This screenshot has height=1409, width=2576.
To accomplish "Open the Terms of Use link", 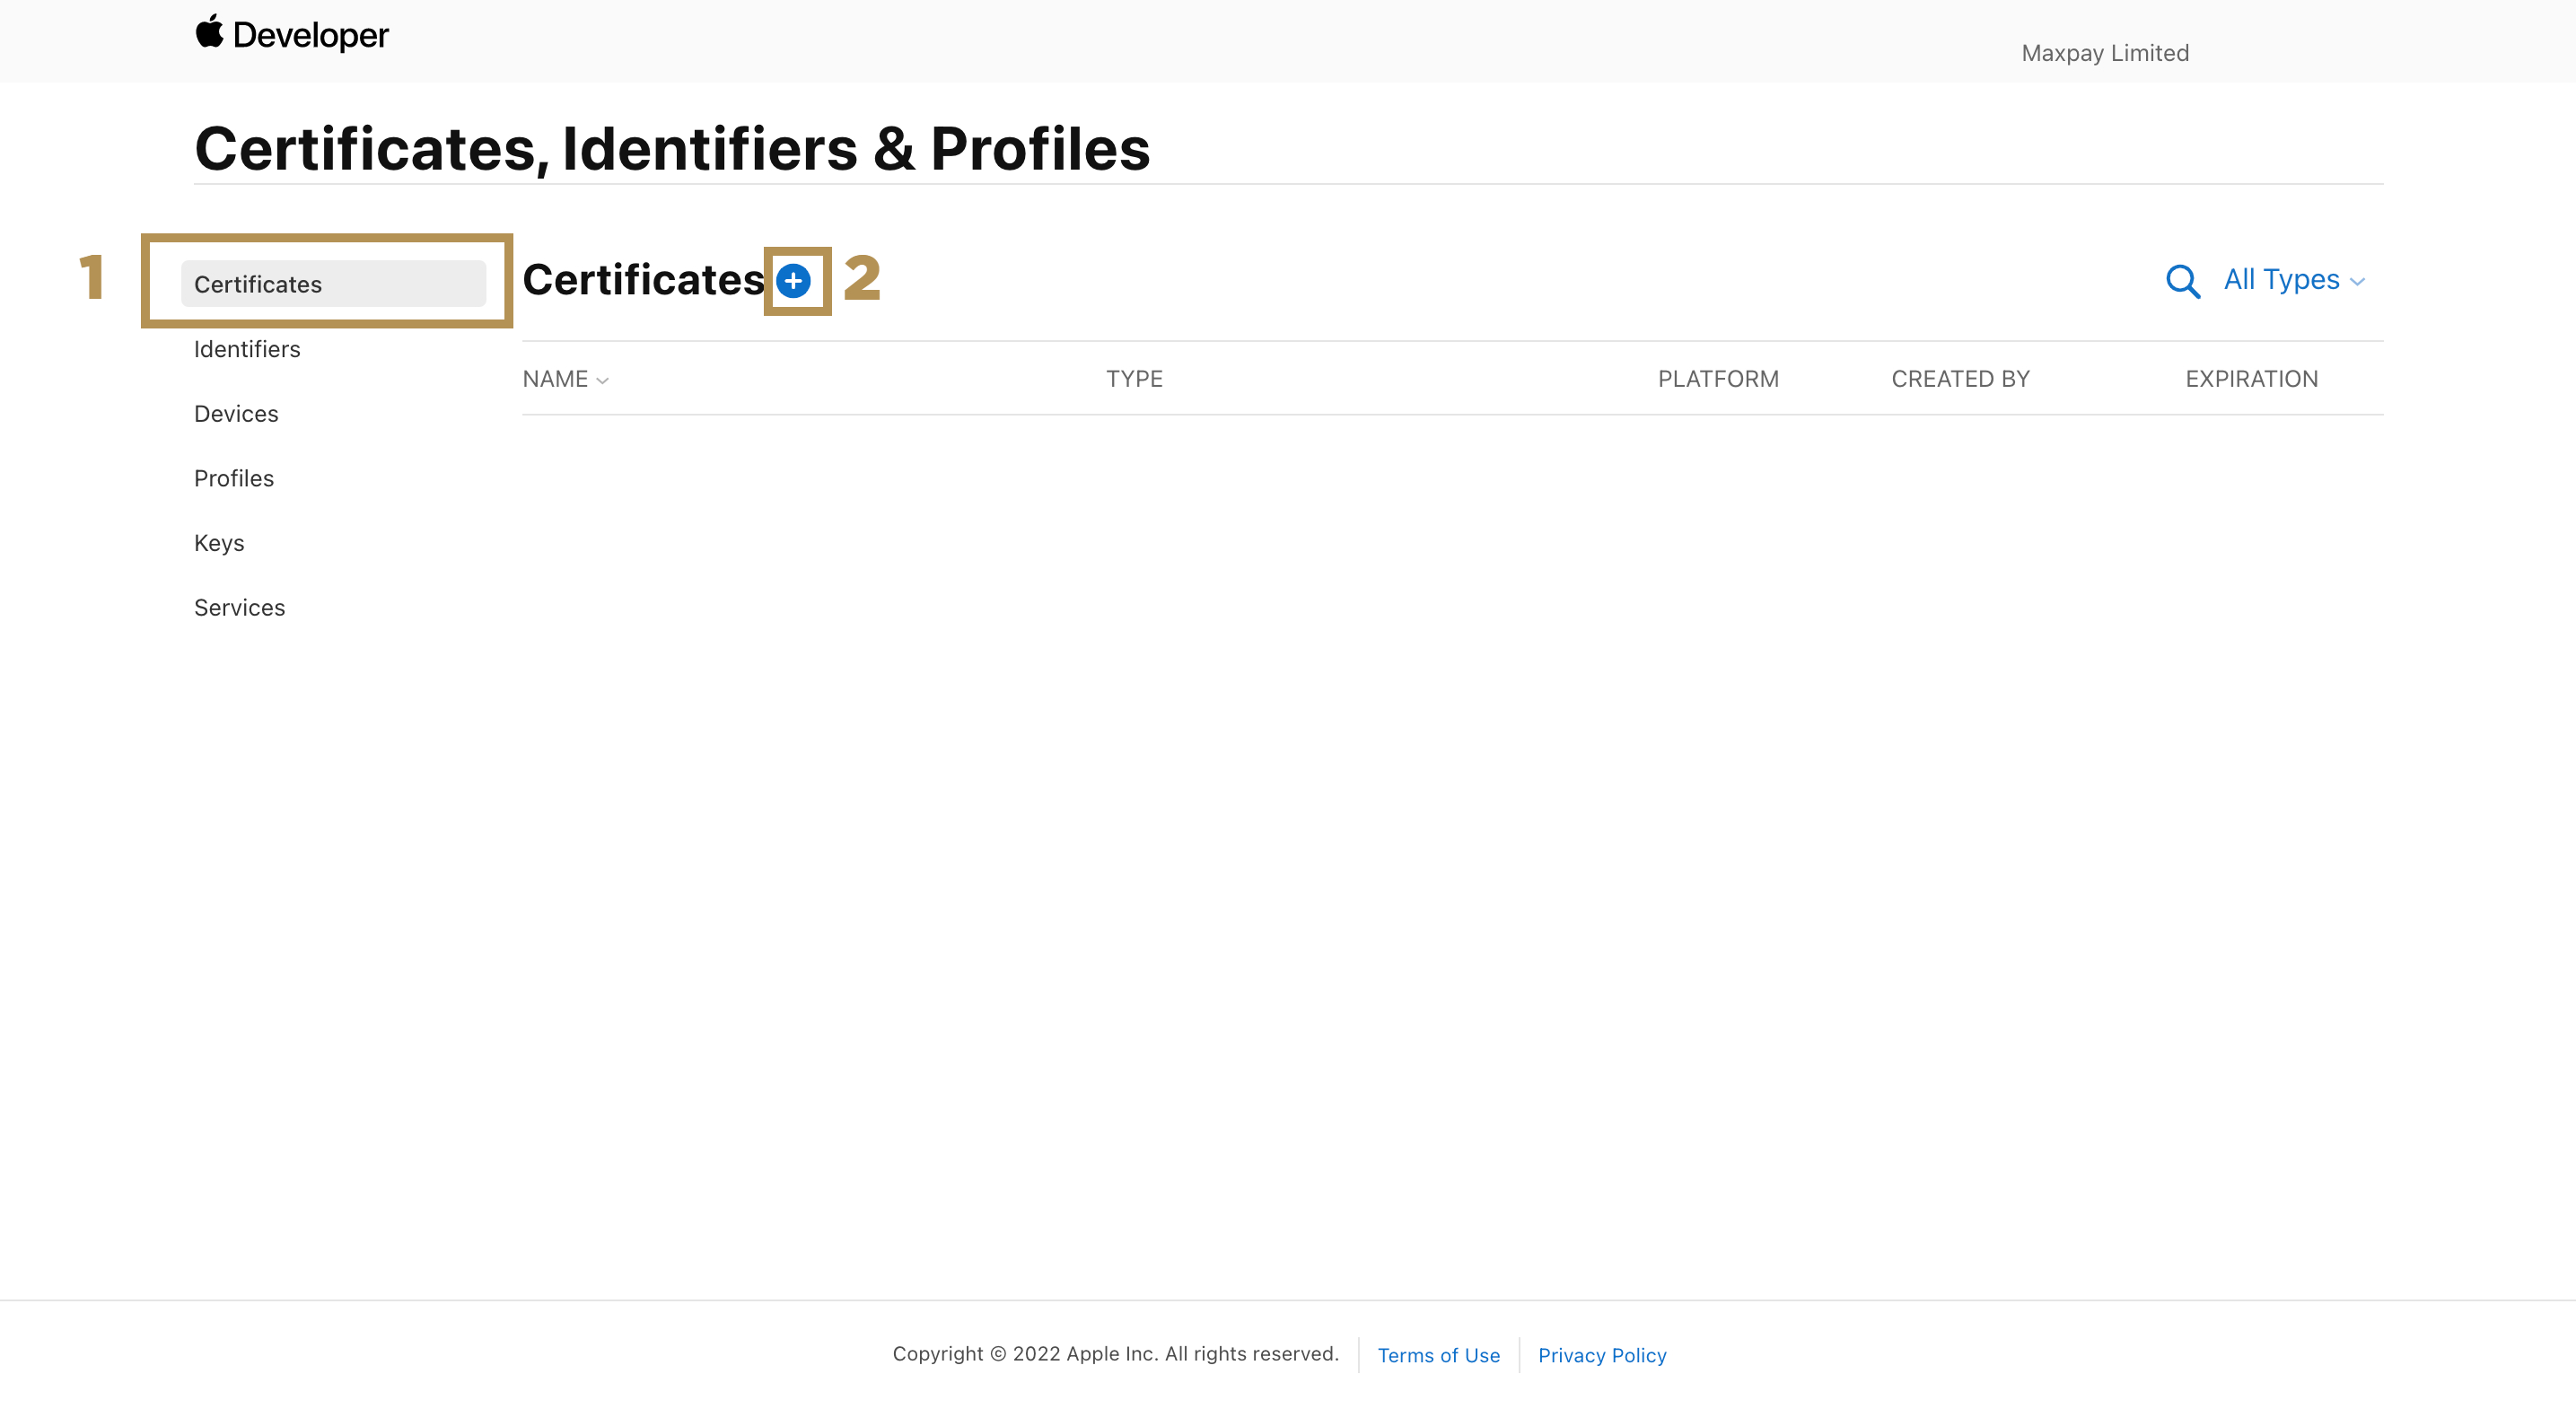I will click(1438, 1355).
